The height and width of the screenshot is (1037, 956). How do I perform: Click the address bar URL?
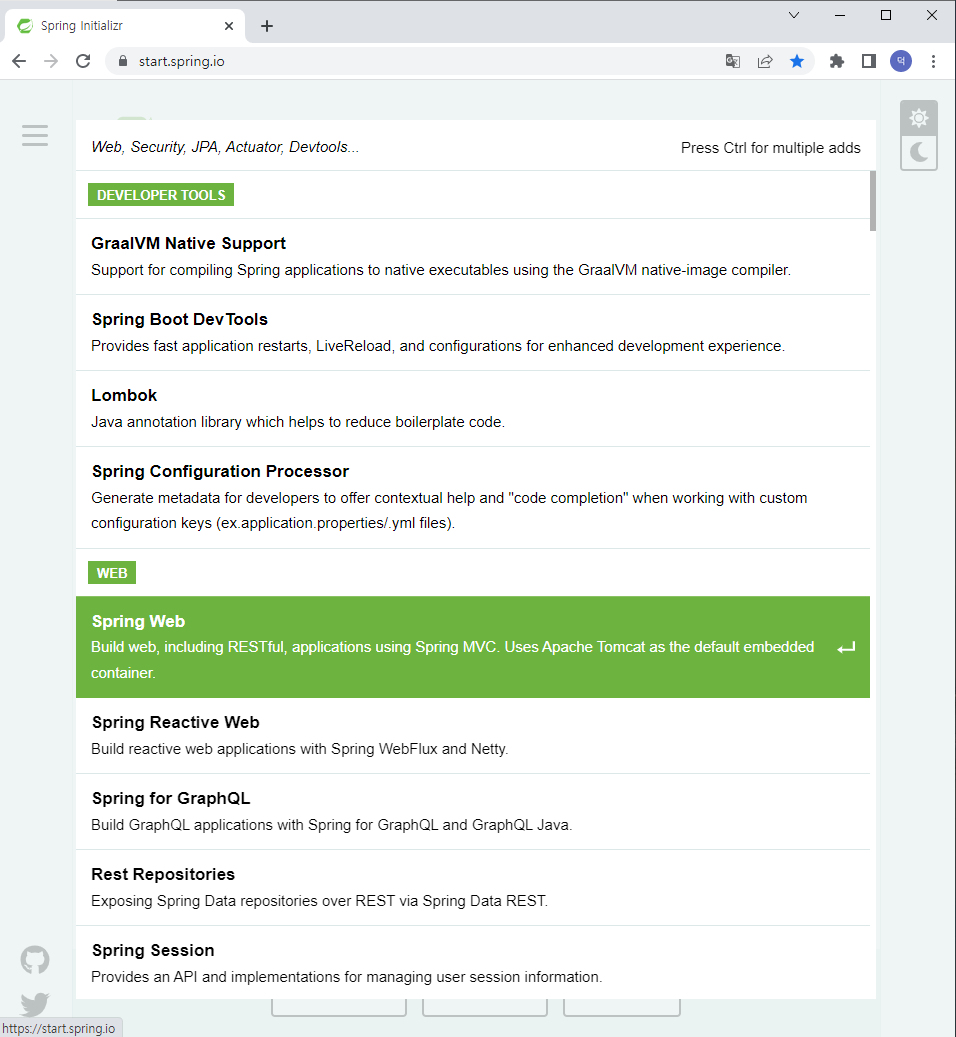coord(182,62)
